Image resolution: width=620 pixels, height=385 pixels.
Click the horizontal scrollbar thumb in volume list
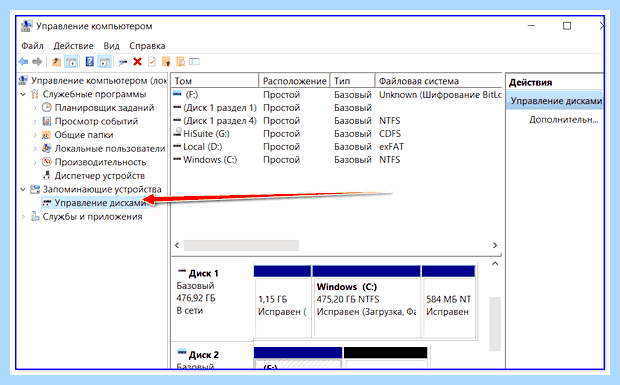[241, 245]
